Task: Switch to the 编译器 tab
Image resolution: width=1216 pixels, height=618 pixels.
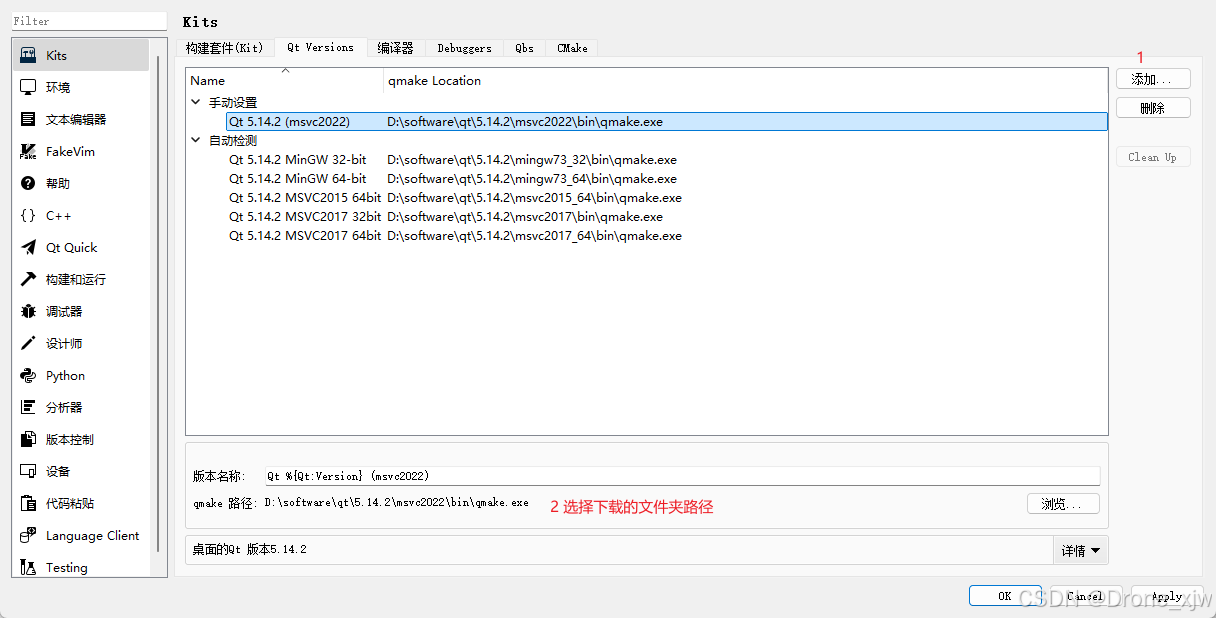Action: tap(395, 48)
